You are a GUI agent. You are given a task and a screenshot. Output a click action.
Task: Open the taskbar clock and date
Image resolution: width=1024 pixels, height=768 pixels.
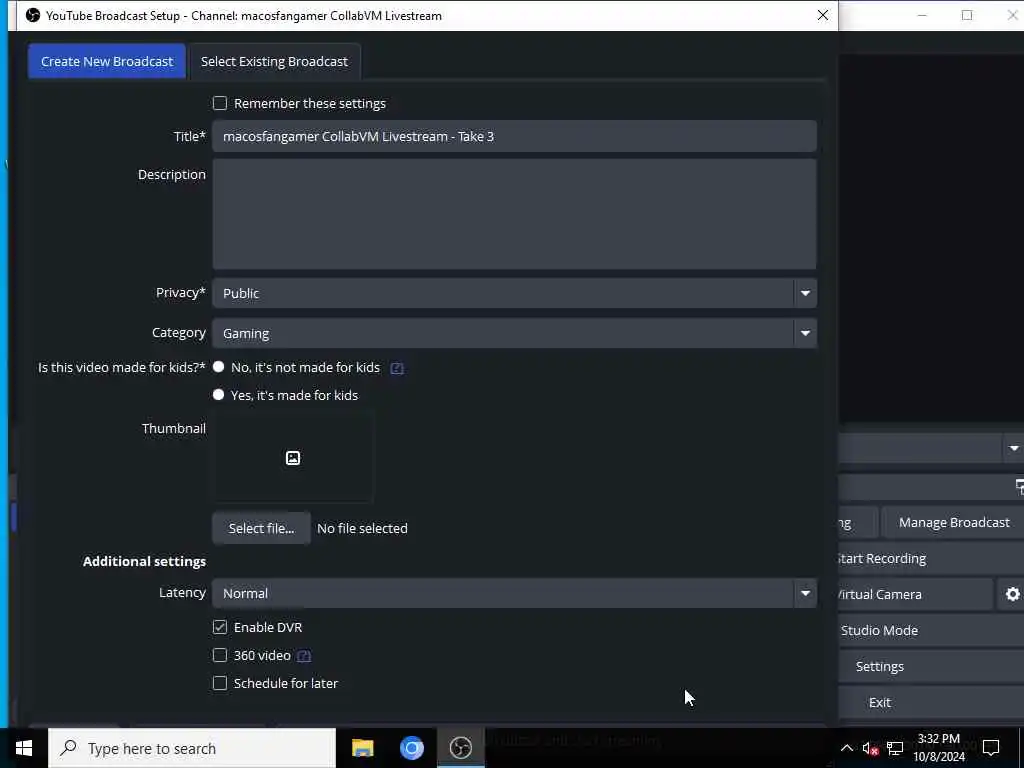tap(938, 748)
